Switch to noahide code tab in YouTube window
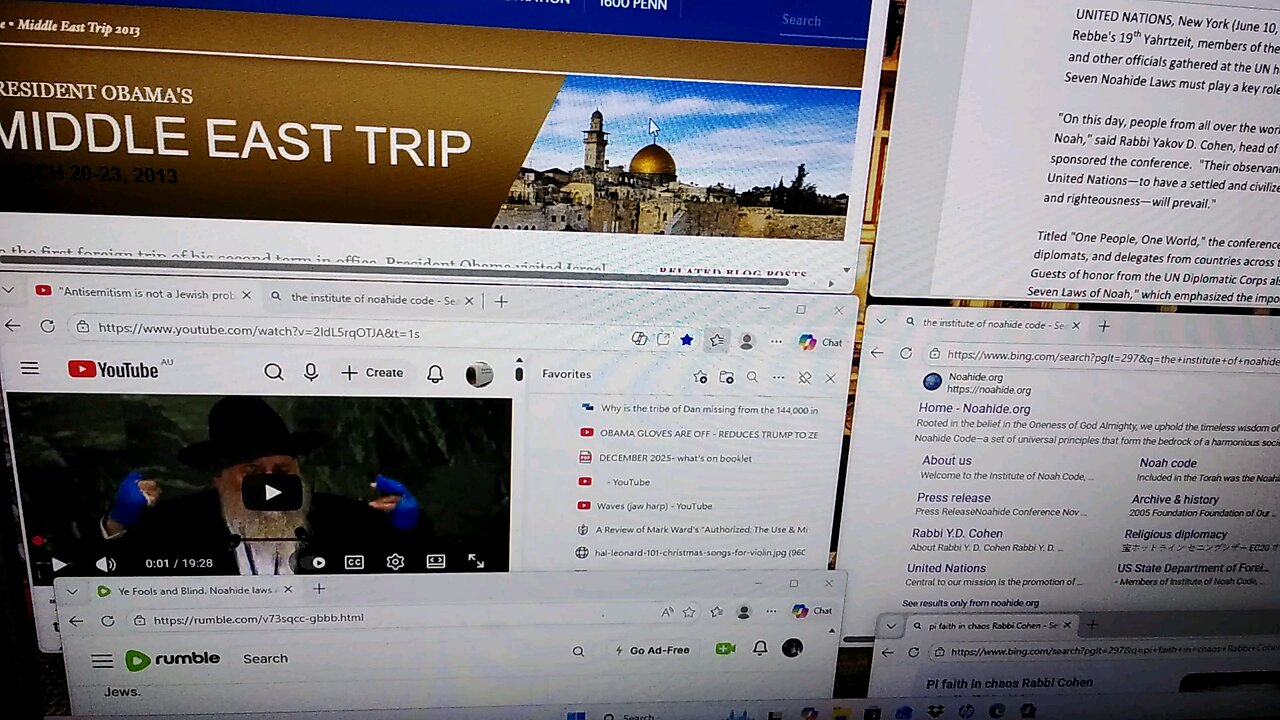This screenshot has height=720, width=1280. click(x=373, y=298)
